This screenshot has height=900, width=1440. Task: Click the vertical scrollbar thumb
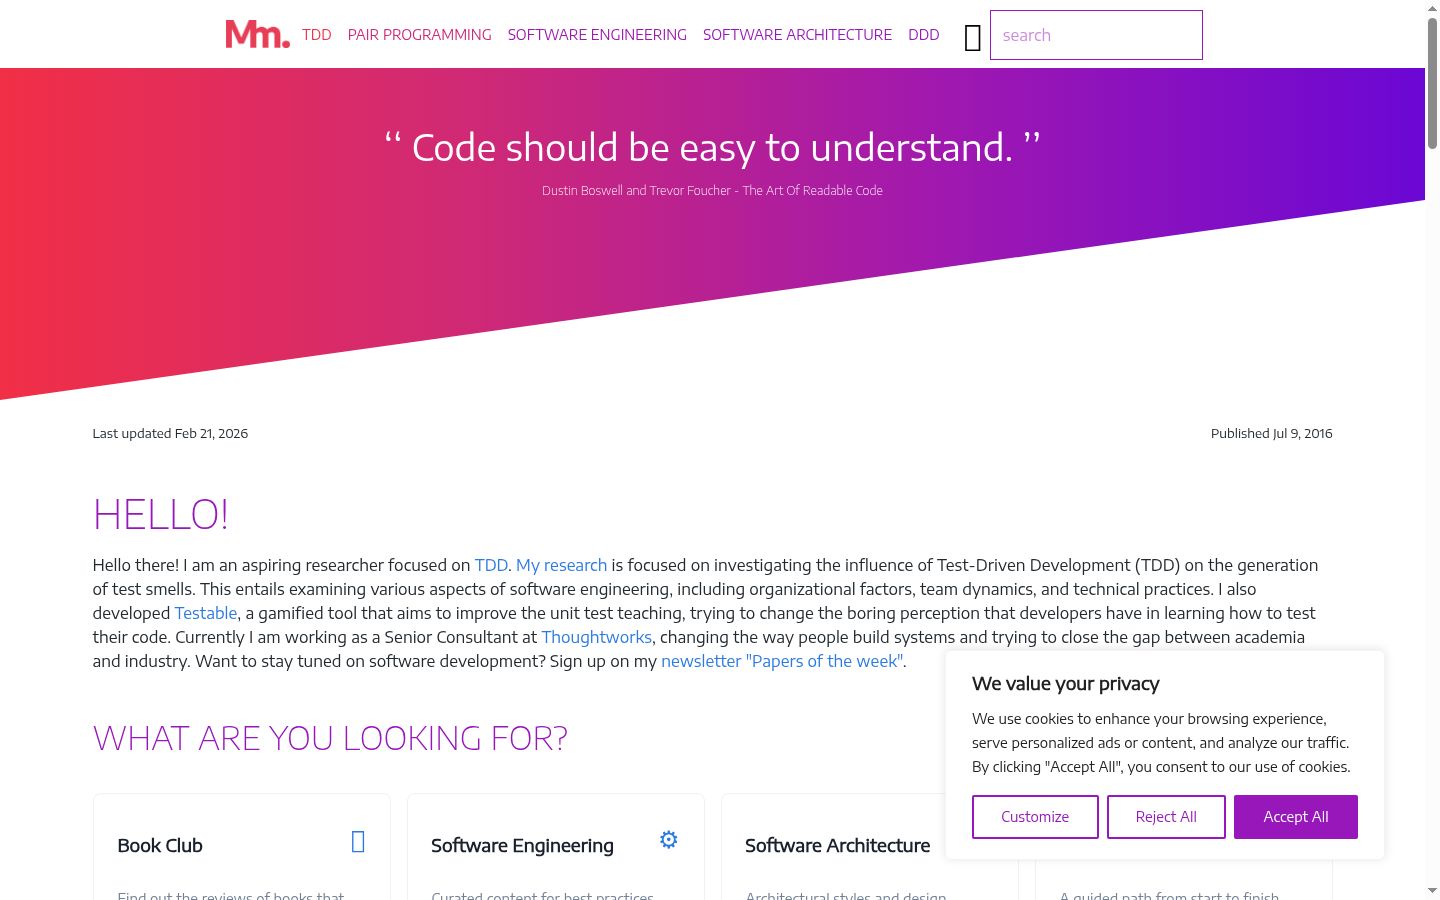[1432, 83]
